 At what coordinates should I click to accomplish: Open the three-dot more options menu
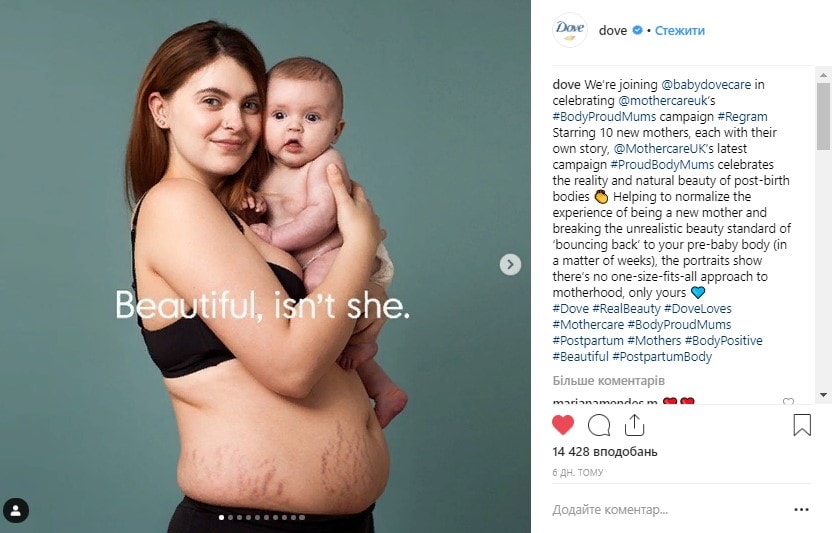801,510
